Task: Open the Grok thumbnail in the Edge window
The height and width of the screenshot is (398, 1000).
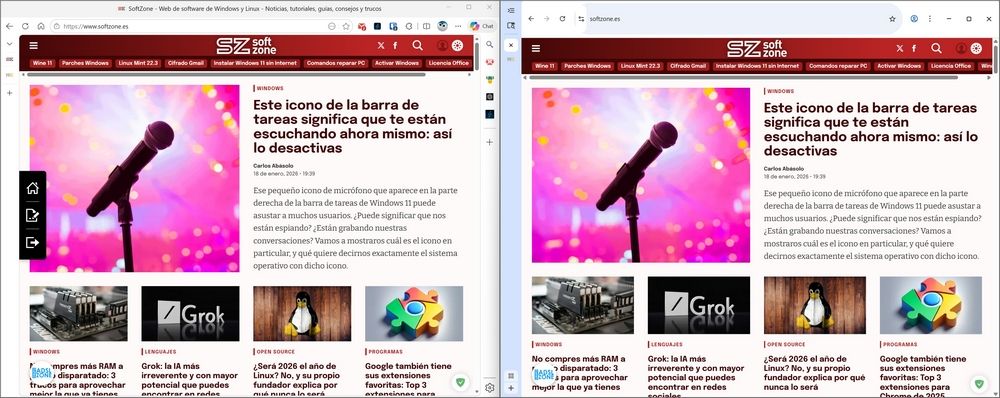Action: tap(190, 313)
